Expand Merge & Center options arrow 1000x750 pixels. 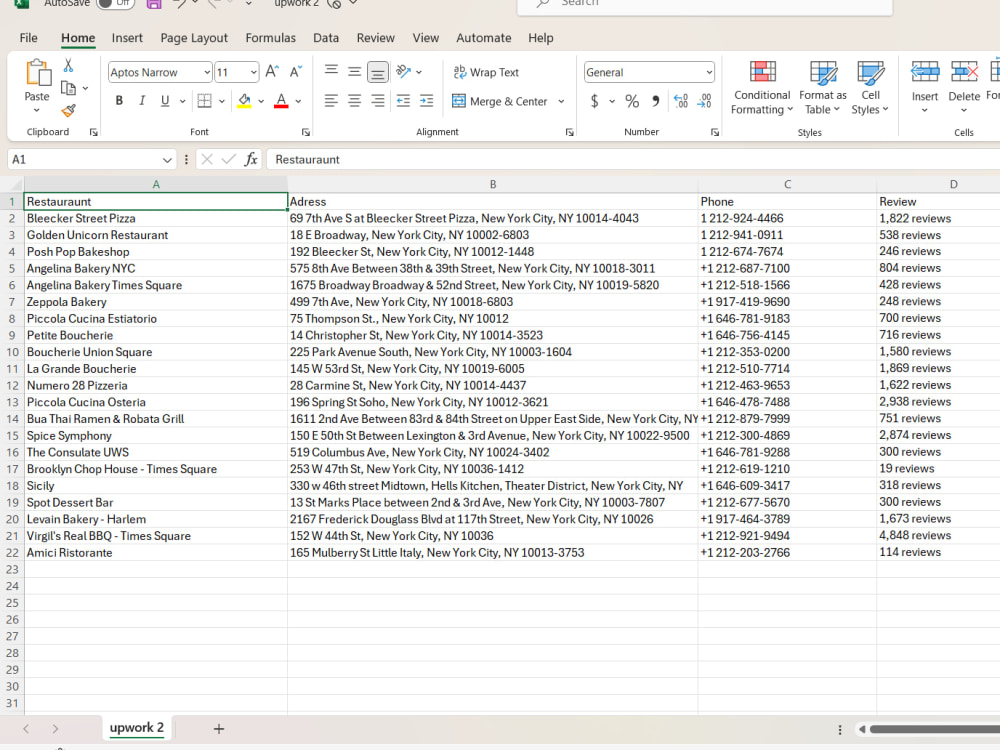click(561, 101)
